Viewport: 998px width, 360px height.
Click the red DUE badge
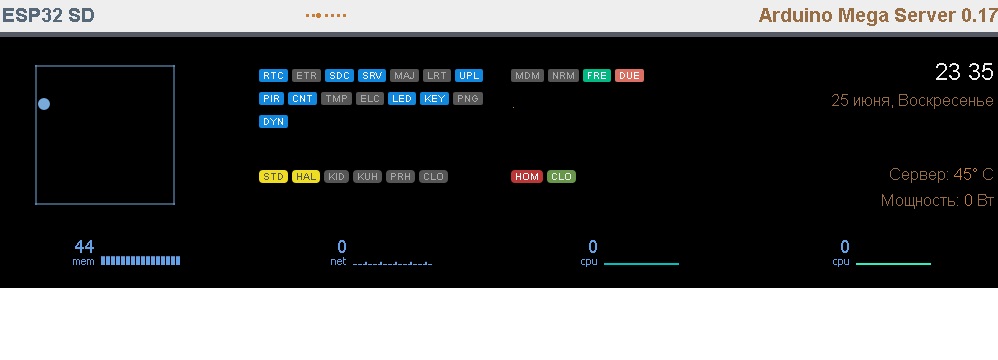click(629, 76)
